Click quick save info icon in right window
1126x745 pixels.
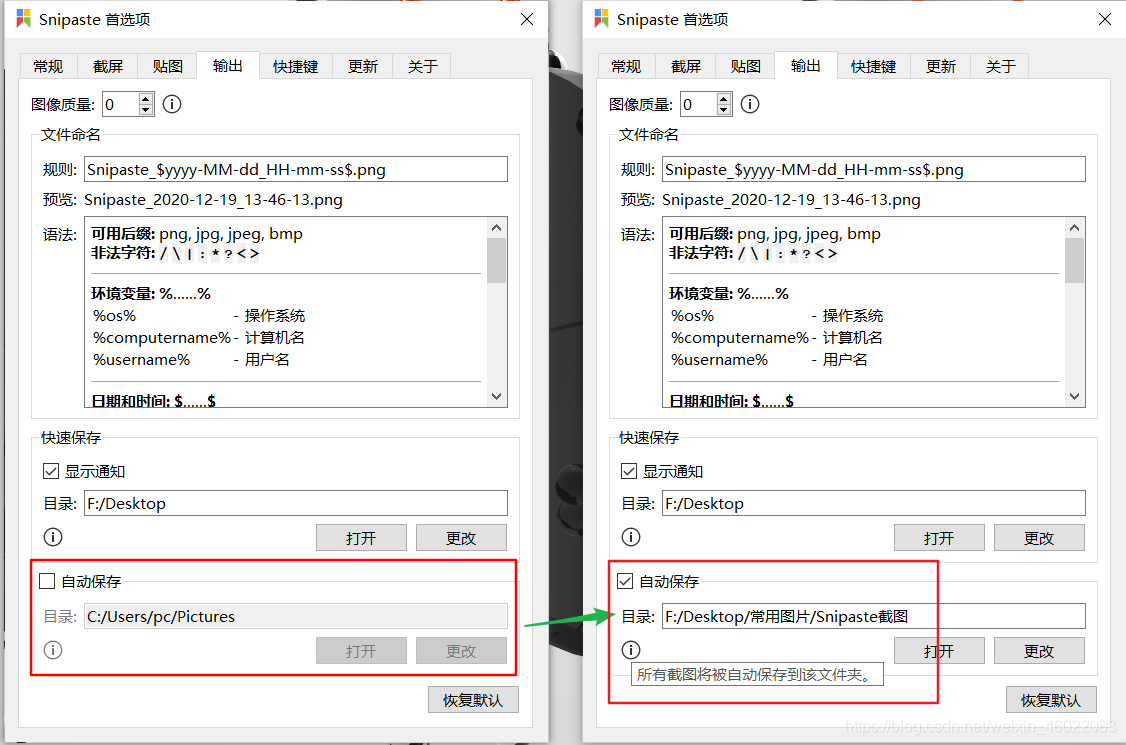[631, 537]
